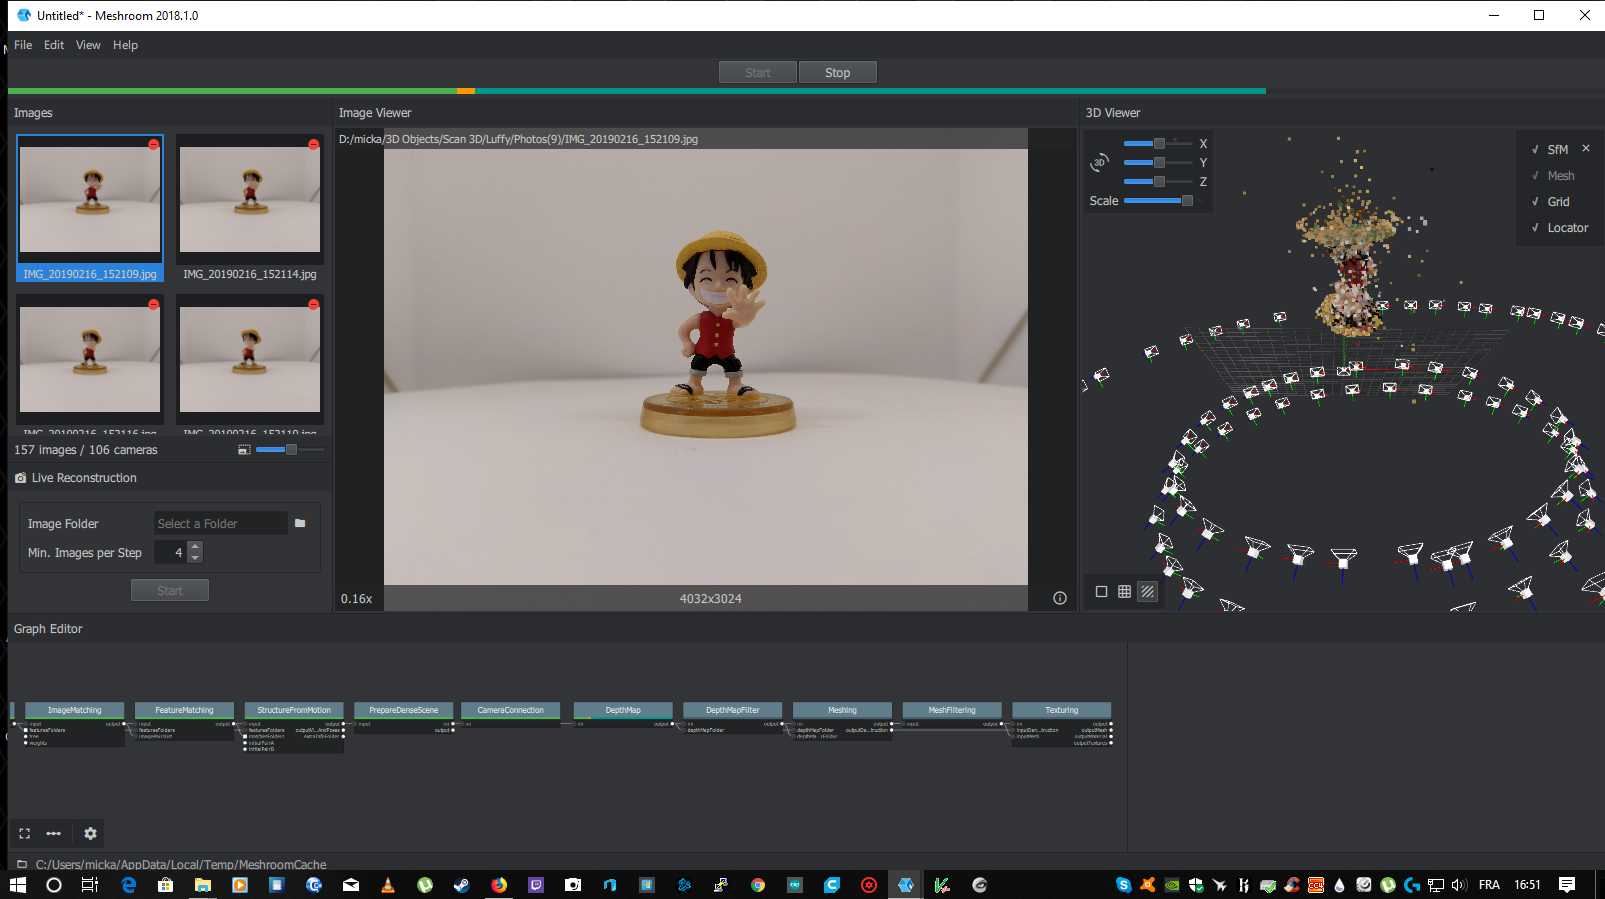Decrease Min. Images per Step value
1605x899 pixels.
tap(195, 558)
